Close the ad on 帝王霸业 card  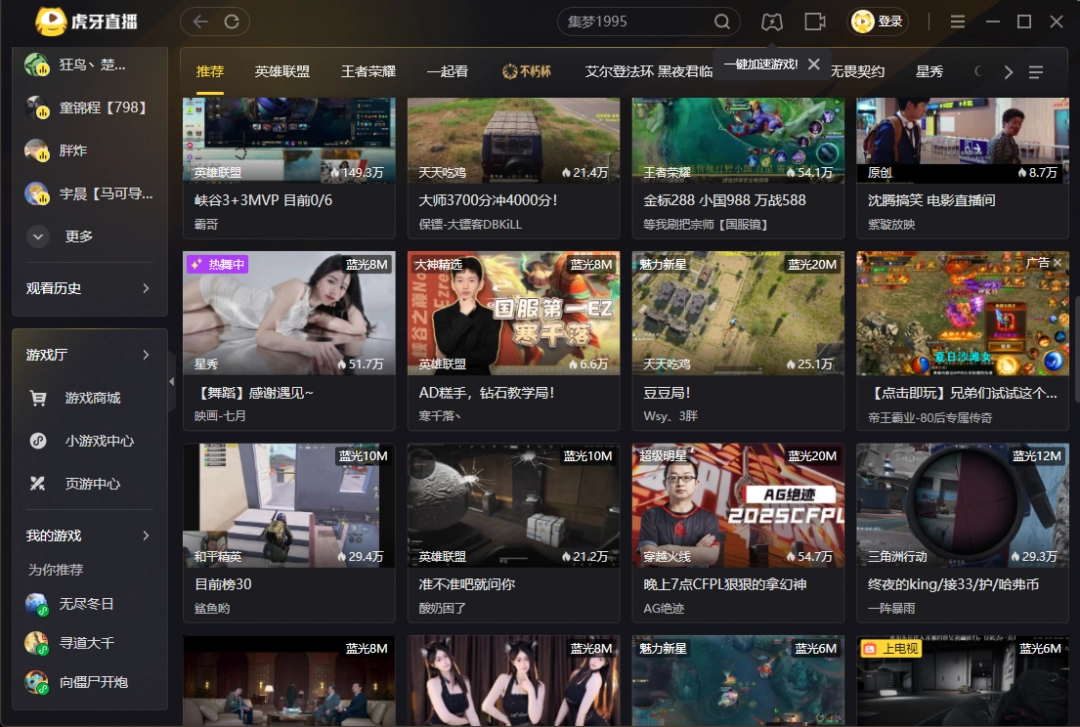1057,263
